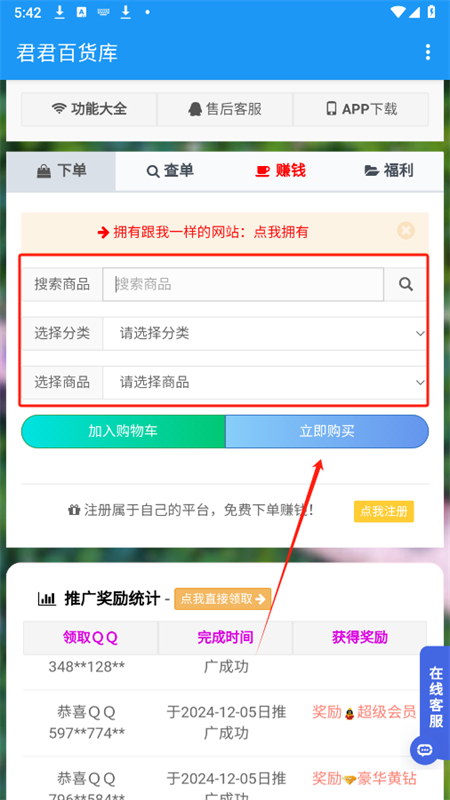Tap the yellow 点我注册 button

(384, 512)
